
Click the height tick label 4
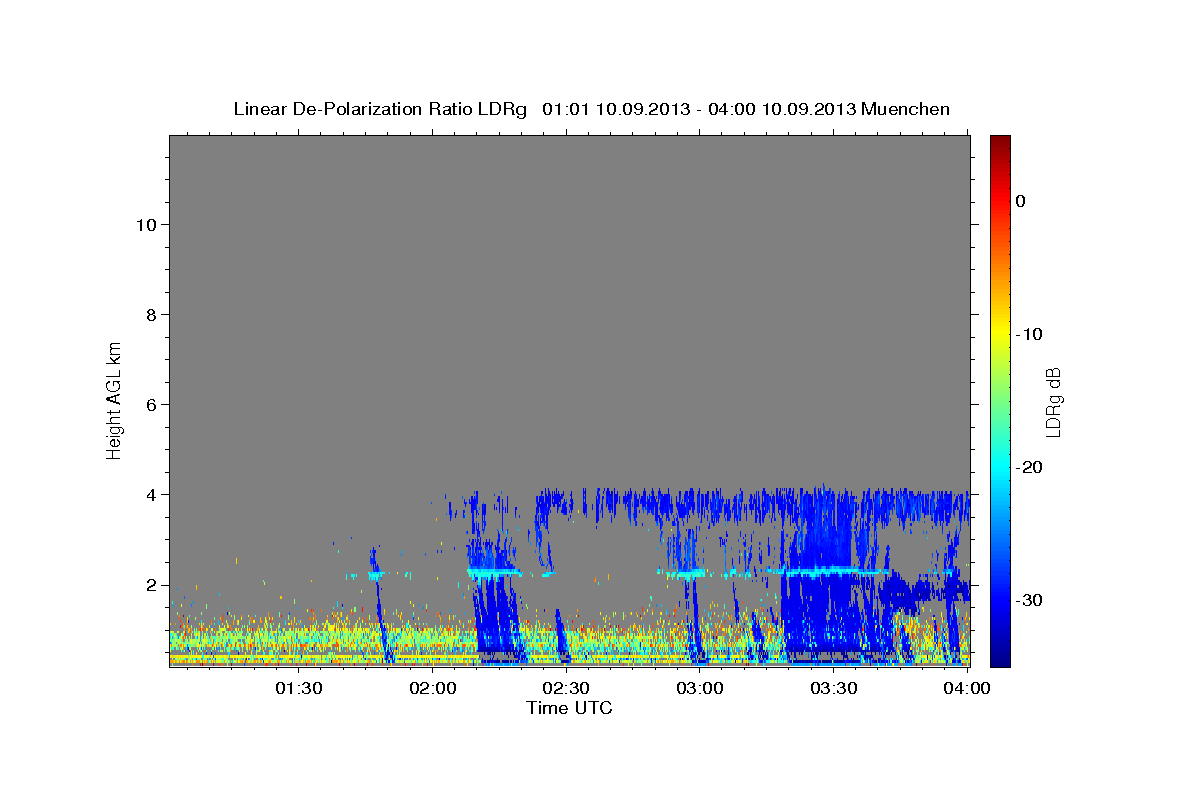click(150, 494)
